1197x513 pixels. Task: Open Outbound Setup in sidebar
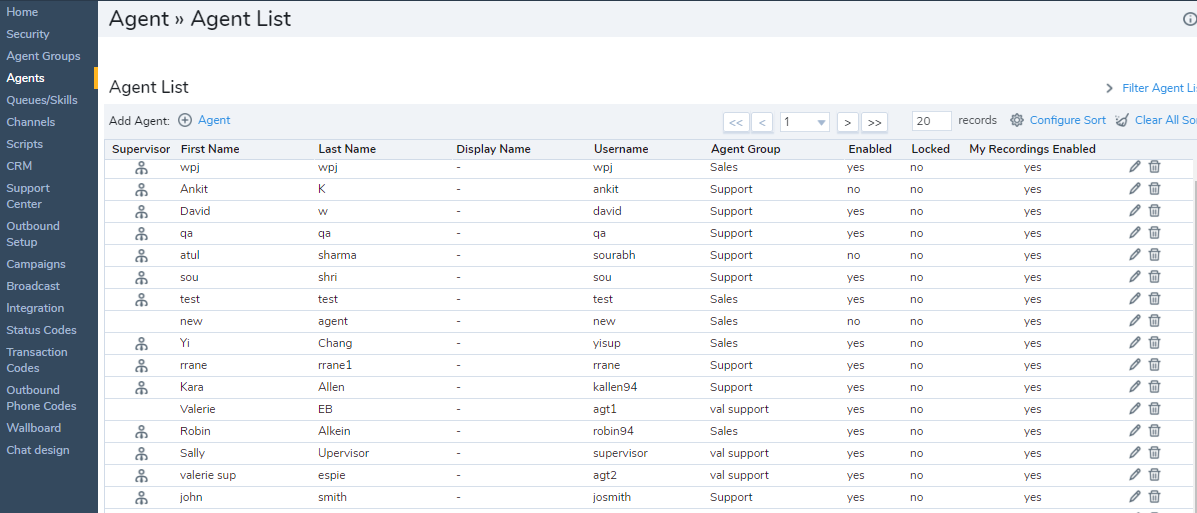click(33, 234)
